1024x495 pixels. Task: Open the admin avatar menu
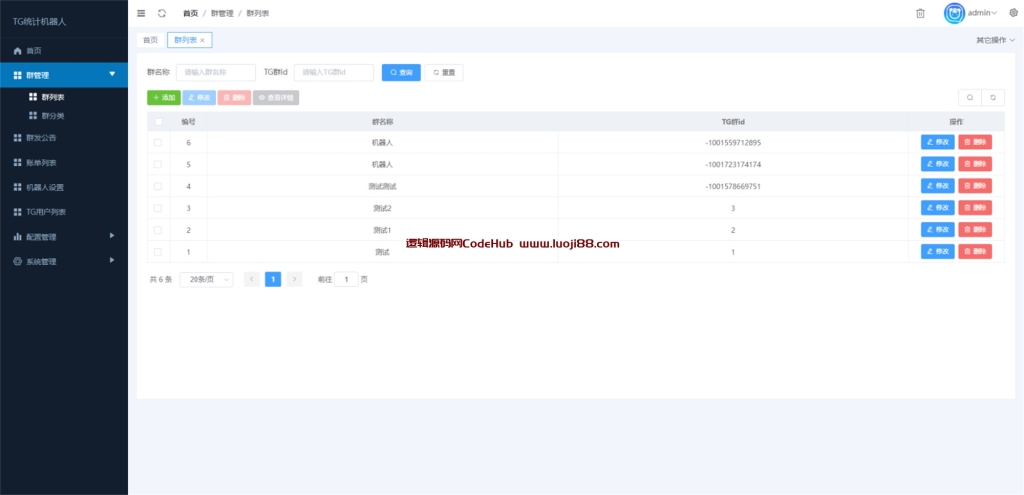pos(954,13)
